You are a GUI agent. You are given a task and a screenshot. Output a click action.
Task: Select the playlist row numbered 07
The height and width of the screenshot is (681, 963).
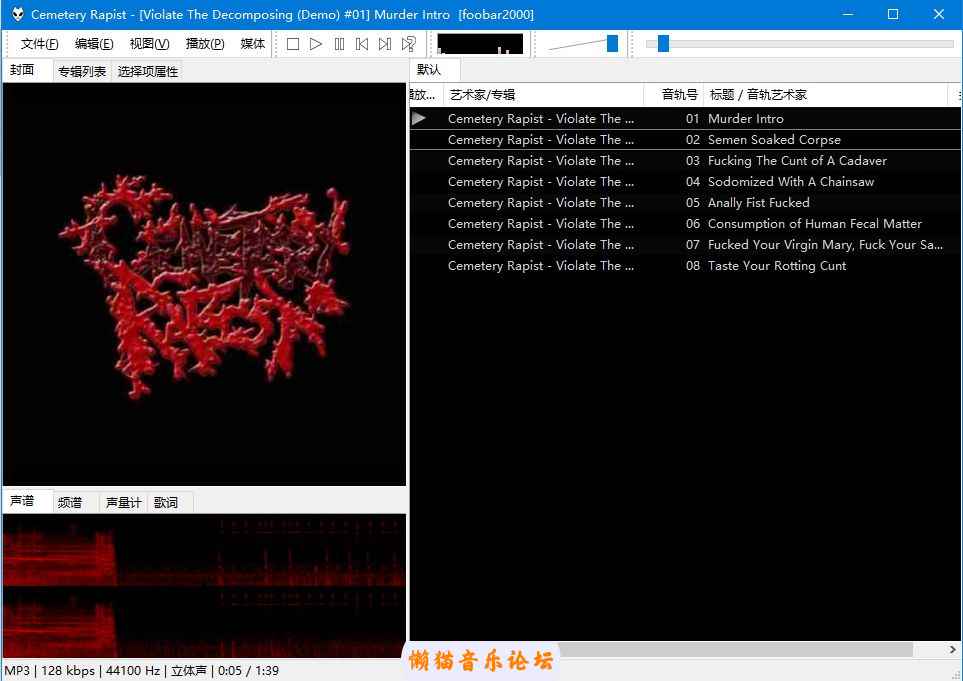tap(685, 244)
